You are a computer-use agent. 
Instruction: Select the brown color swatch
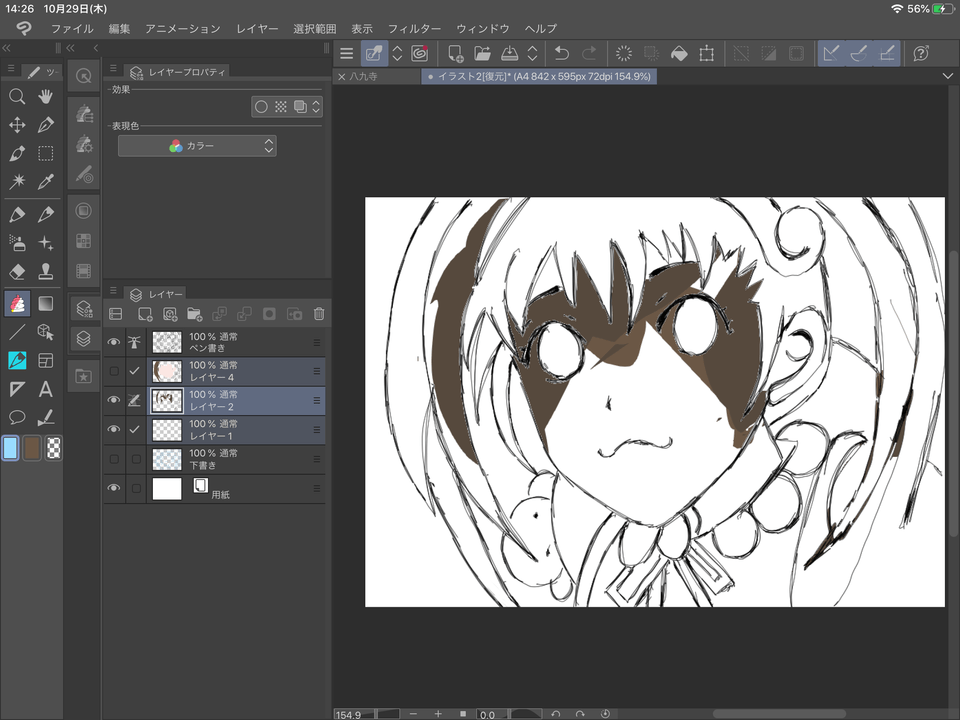(31, 448)
